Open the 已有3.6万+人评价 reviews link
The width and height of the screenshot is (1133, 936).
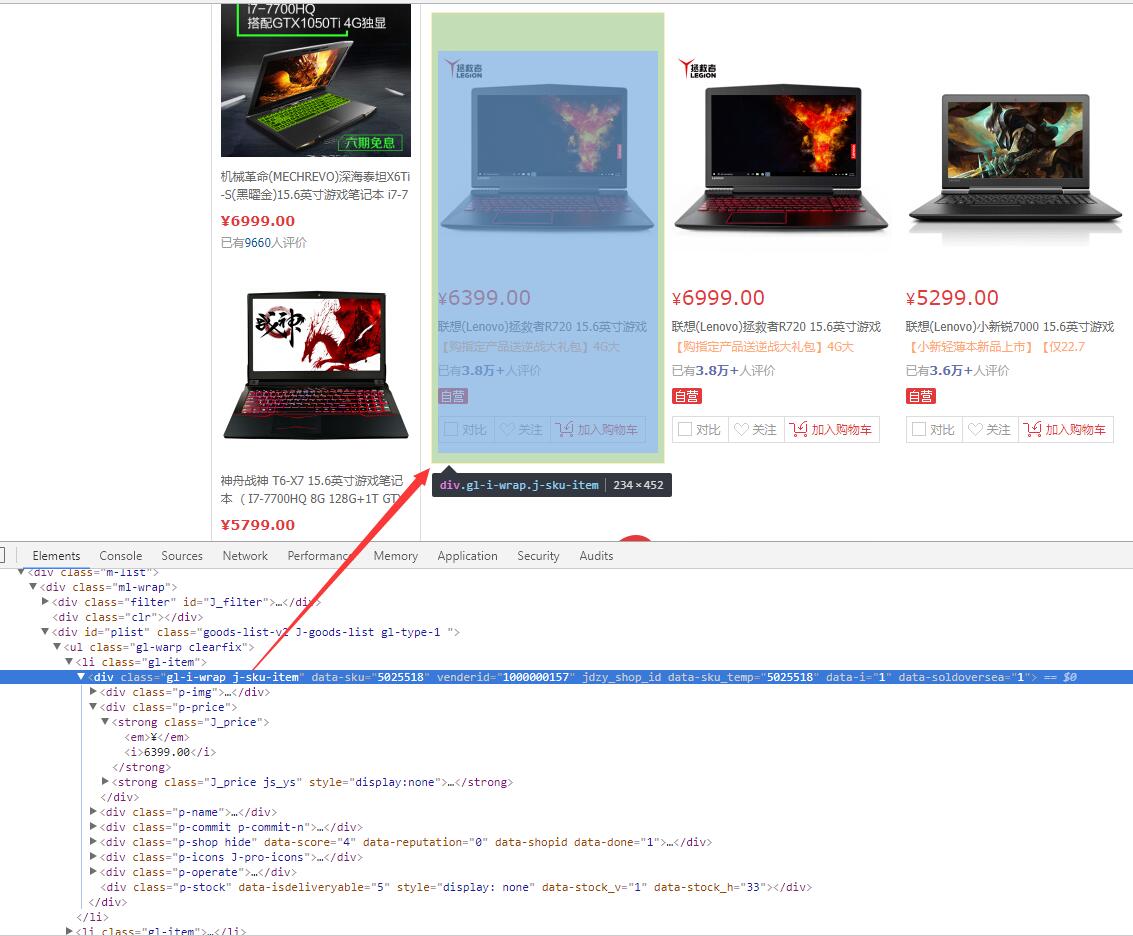(x=957, y=370)
